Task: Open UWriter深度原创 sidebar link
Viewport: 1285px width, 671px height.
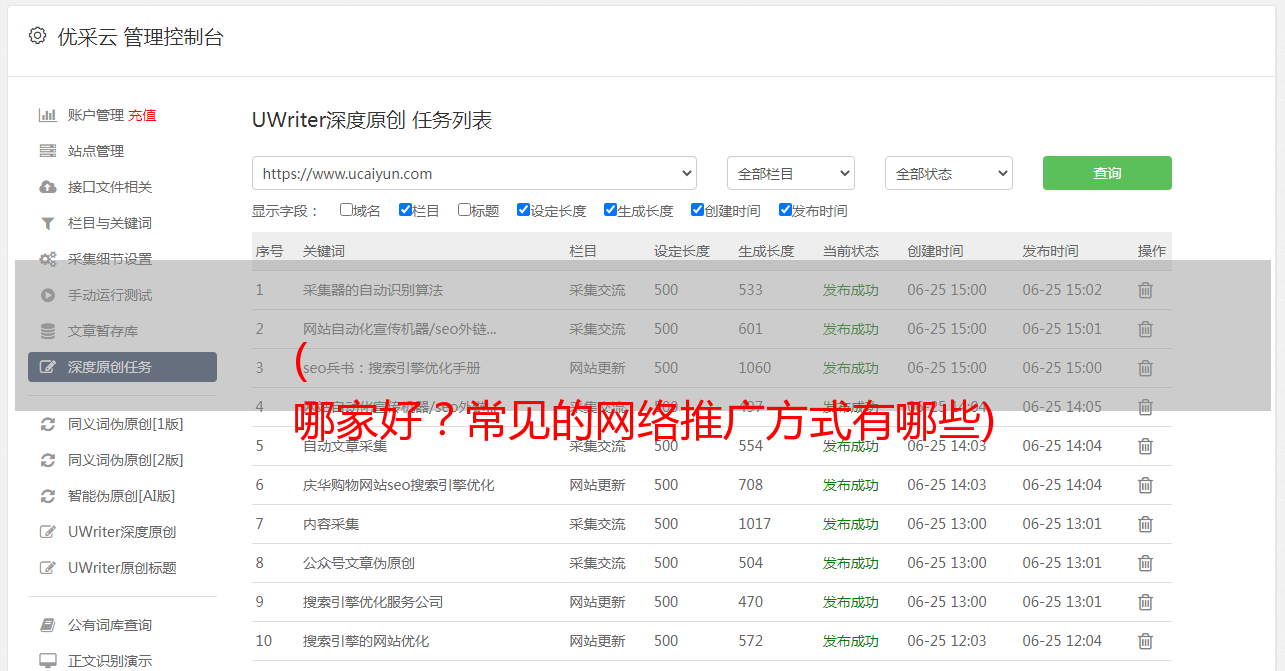Action: 122,532
